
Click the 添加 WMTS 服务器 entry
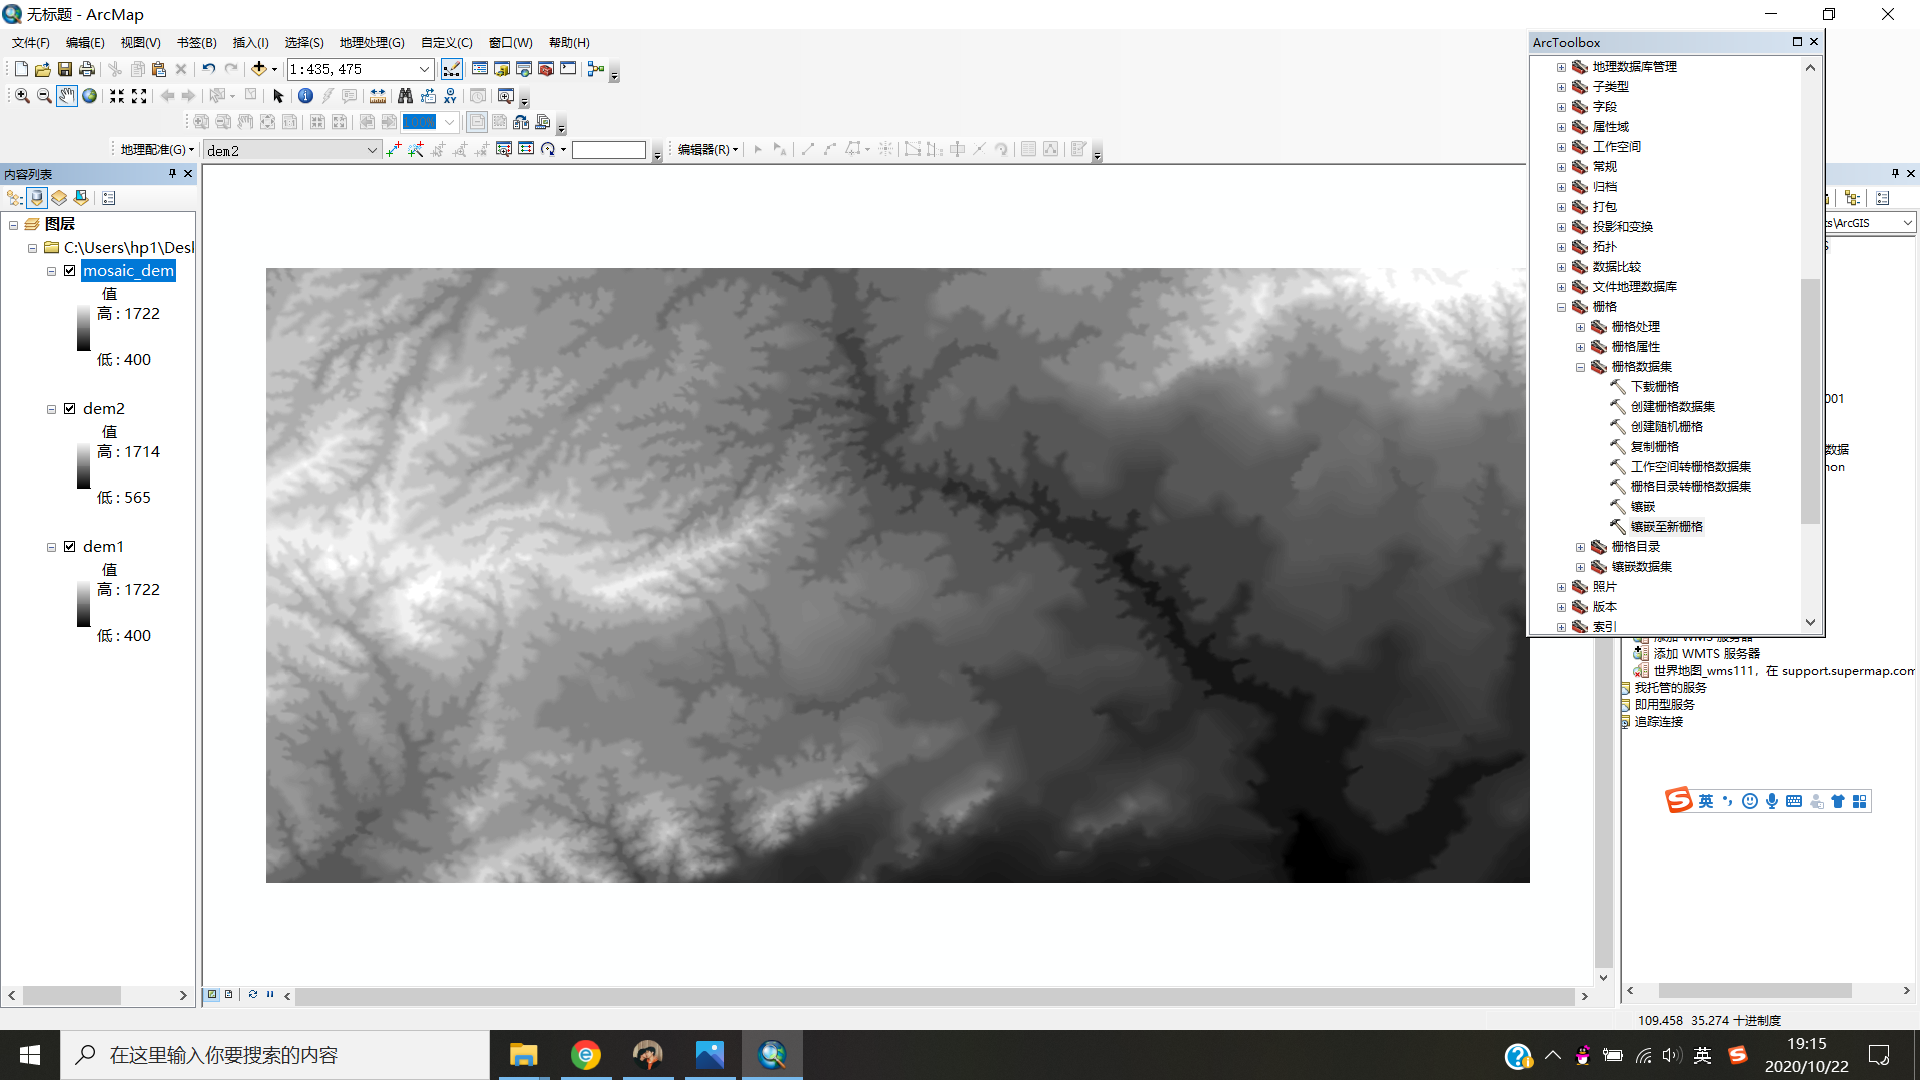click(1706, 654)
